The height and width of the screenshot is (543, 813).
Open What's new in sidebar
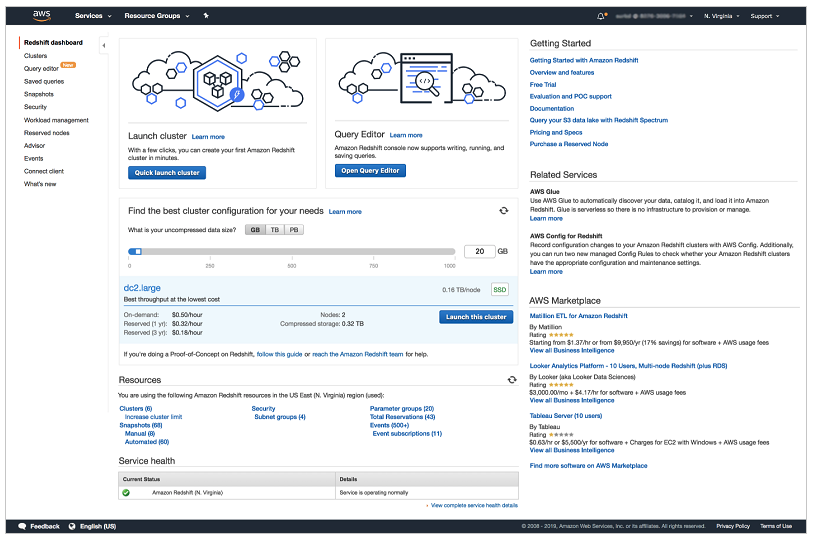coord(40,184)
